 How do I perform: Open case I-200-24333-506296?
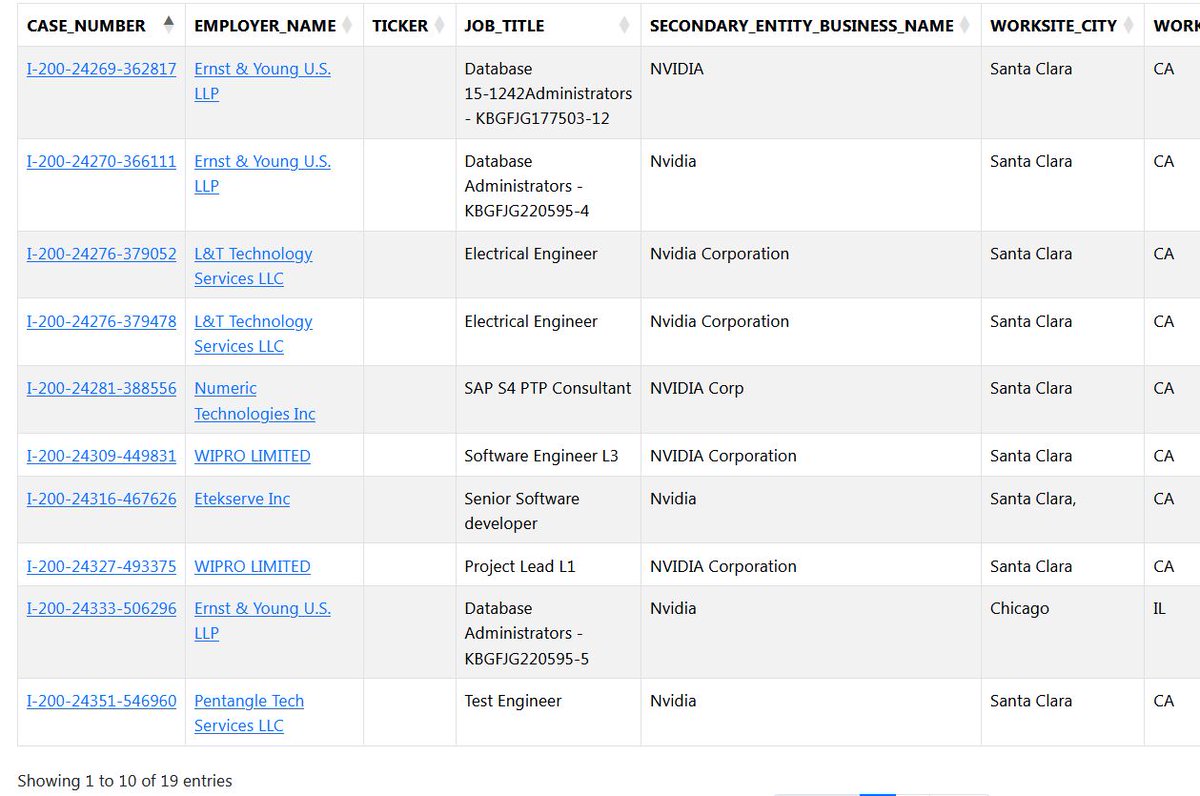pos(101,608)
